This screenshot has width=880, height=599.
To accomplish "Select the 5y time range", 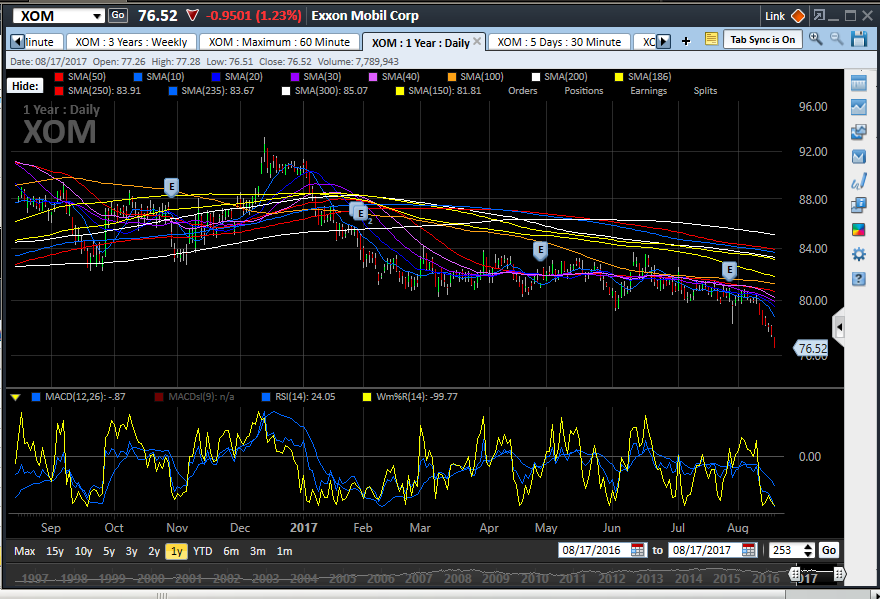I will point(109,551).
